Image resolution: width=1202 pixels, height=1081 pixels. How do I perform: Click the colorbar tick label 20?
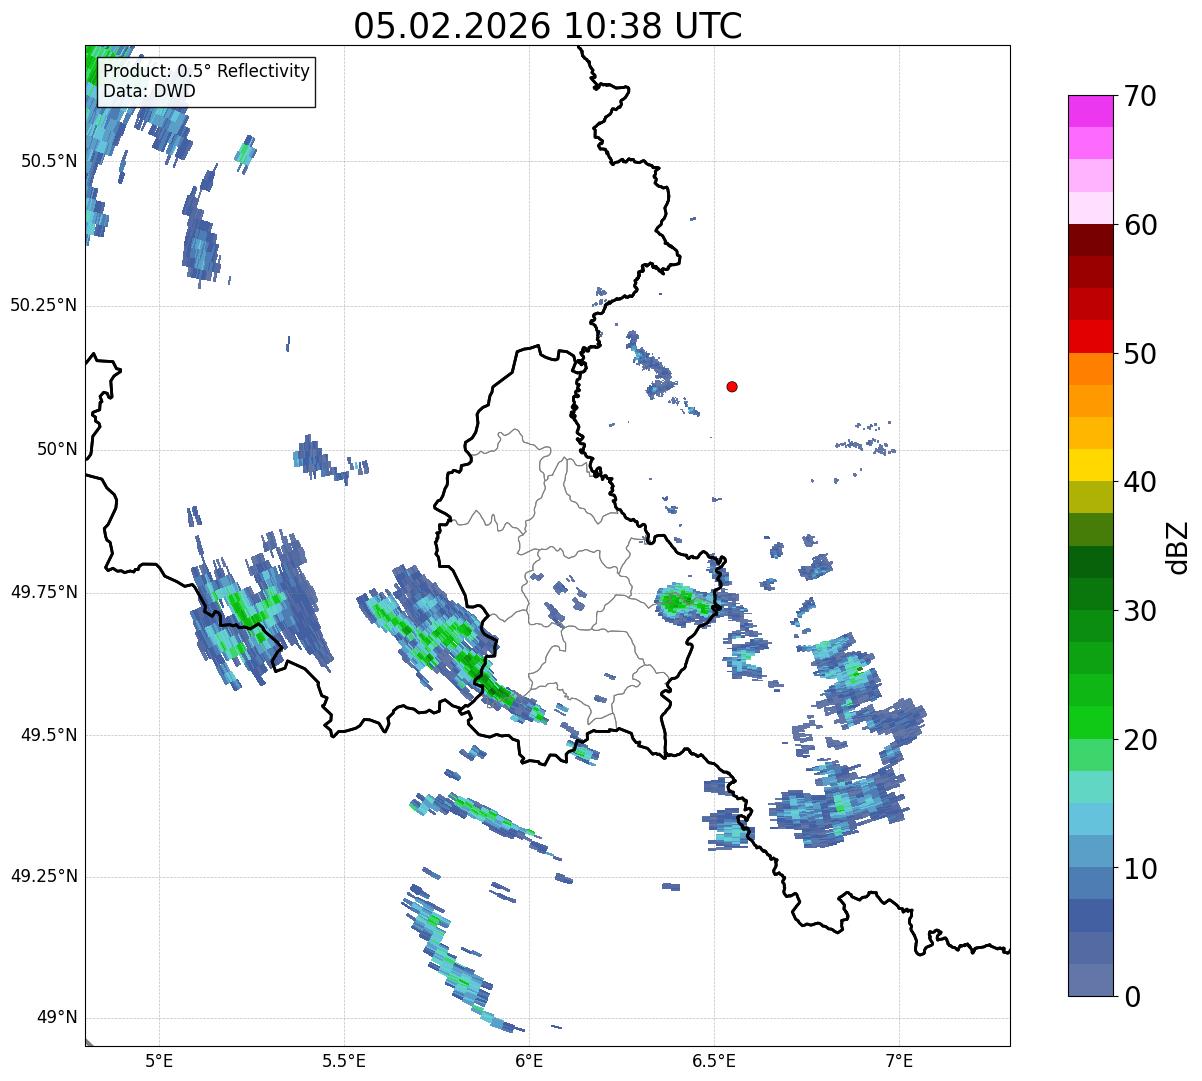(x=1141, y=740)
